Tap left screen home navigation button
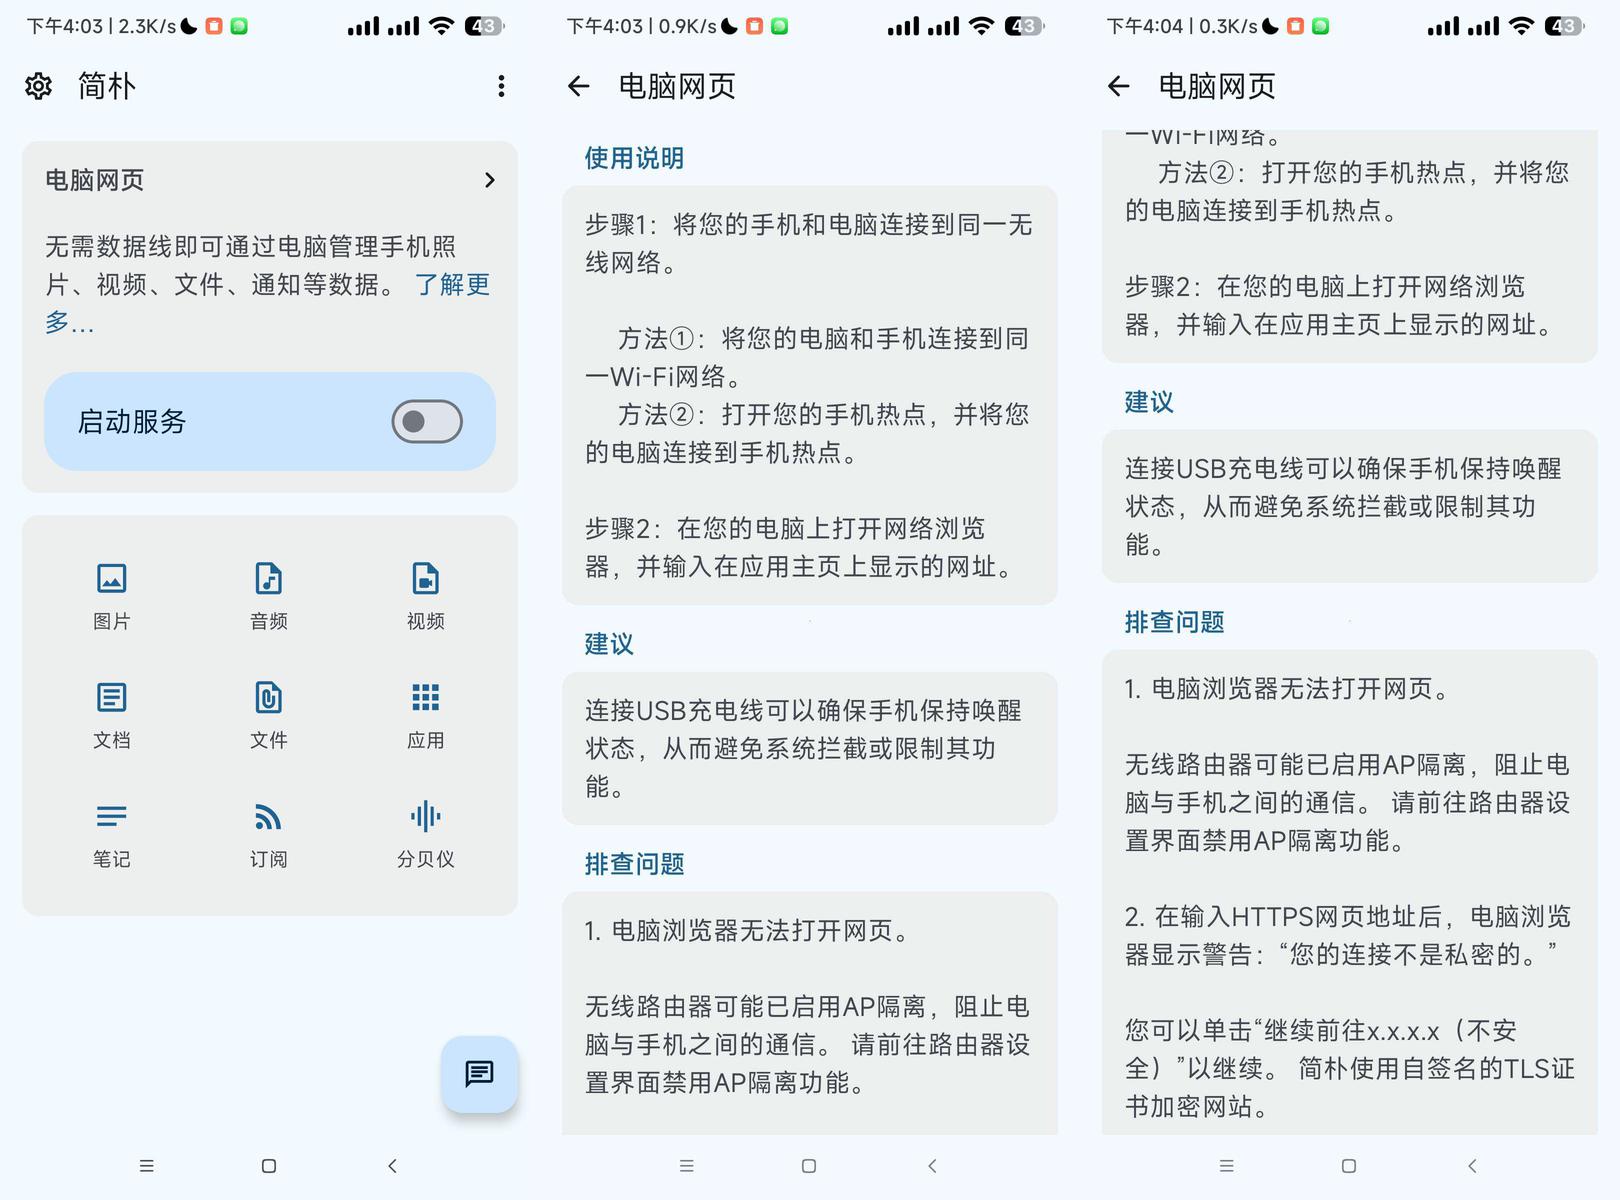Viewport: 1620px width, 1200px height. 269,1166
